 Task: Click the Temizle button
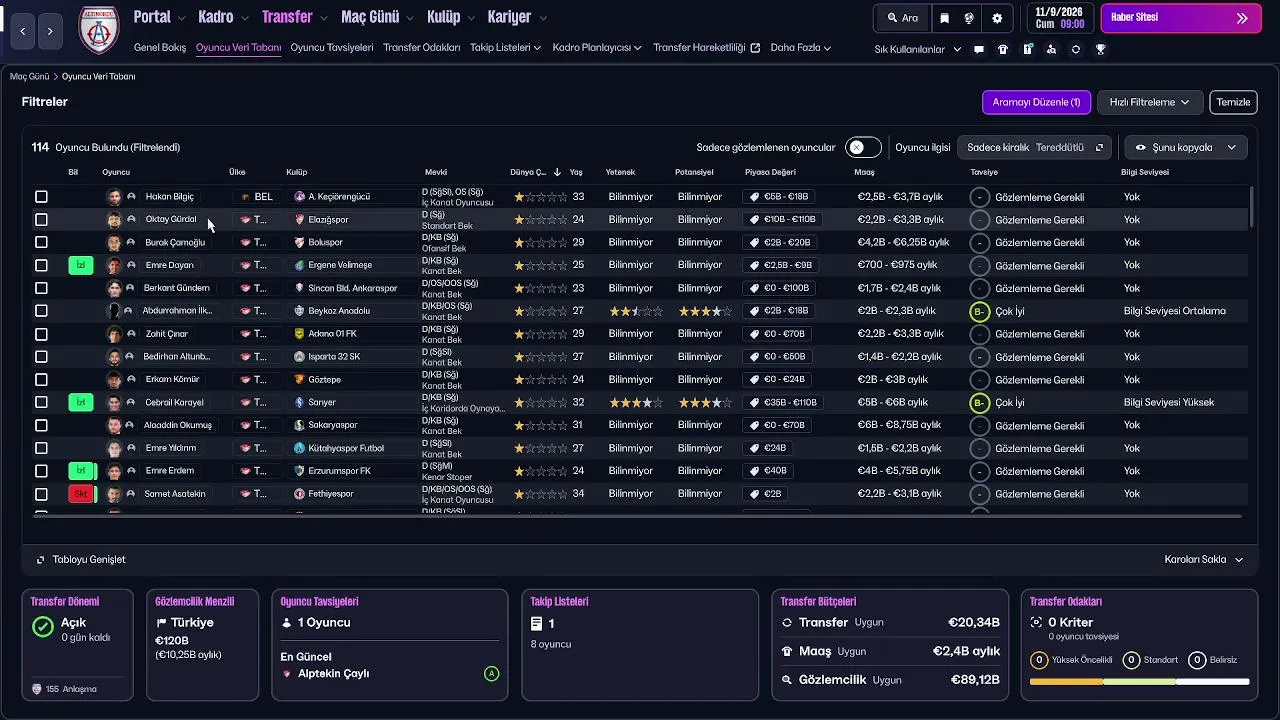coord(1233,102)
